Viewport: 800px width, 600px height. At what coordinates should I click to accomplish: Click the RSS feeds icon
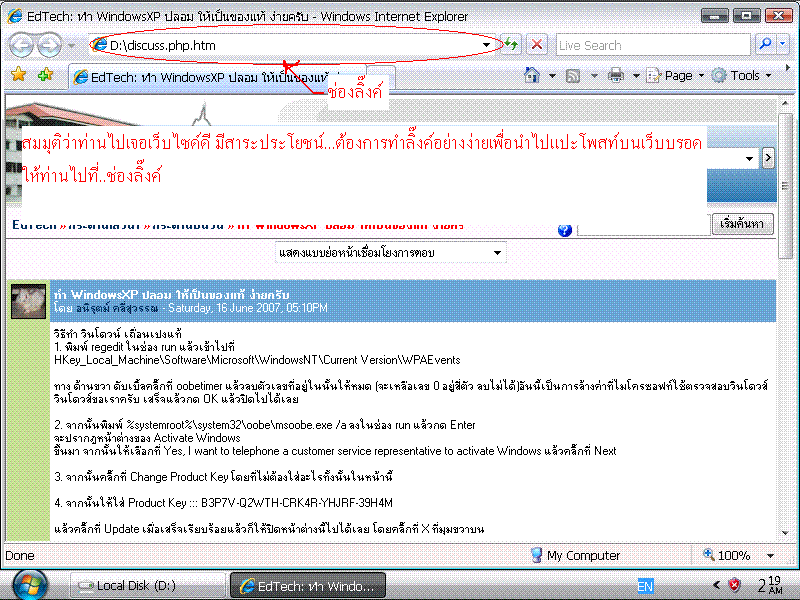tap(573, 76)
